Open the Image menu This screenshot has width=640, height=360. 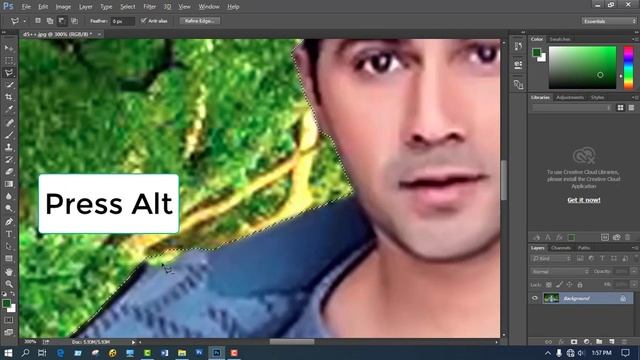(x=63, y=7)
